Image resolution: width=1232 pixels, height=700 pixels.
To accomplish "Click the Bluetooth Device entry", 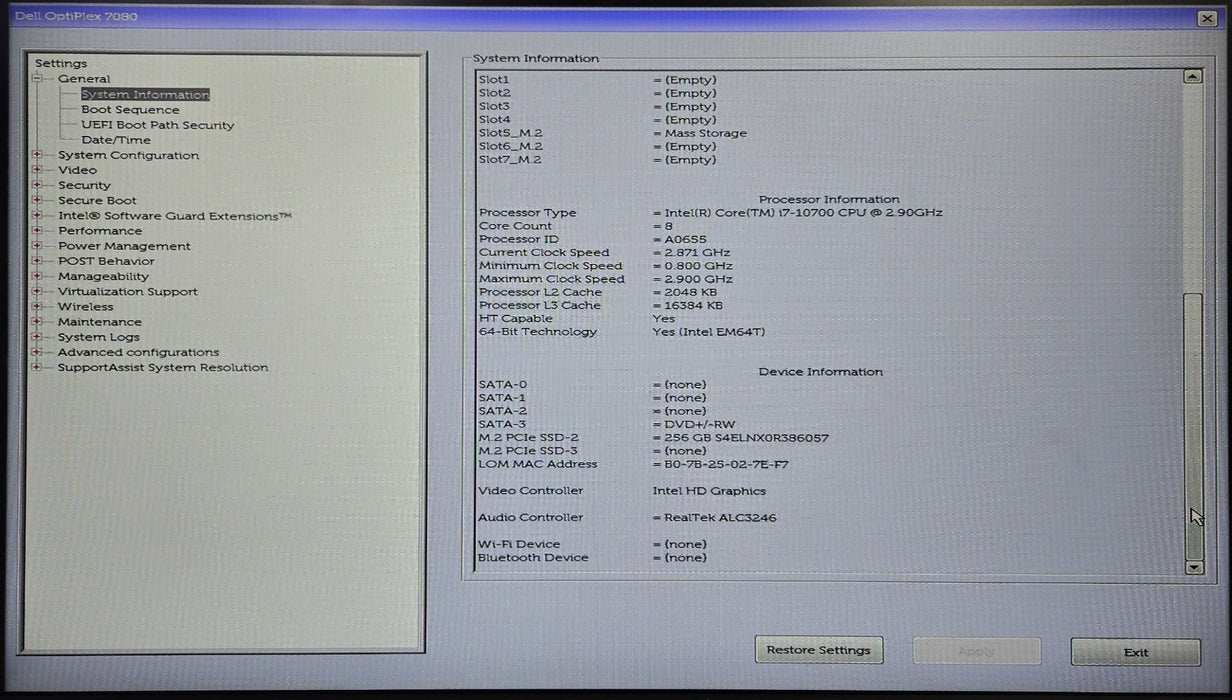I will click(x=592, y=558).
